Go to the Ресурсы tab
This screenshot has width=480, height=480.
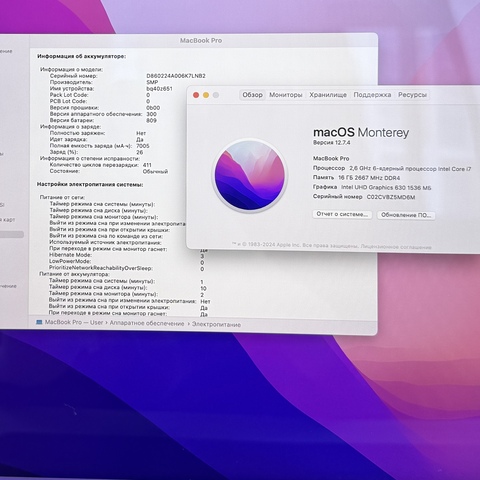[x=412, y=95]
